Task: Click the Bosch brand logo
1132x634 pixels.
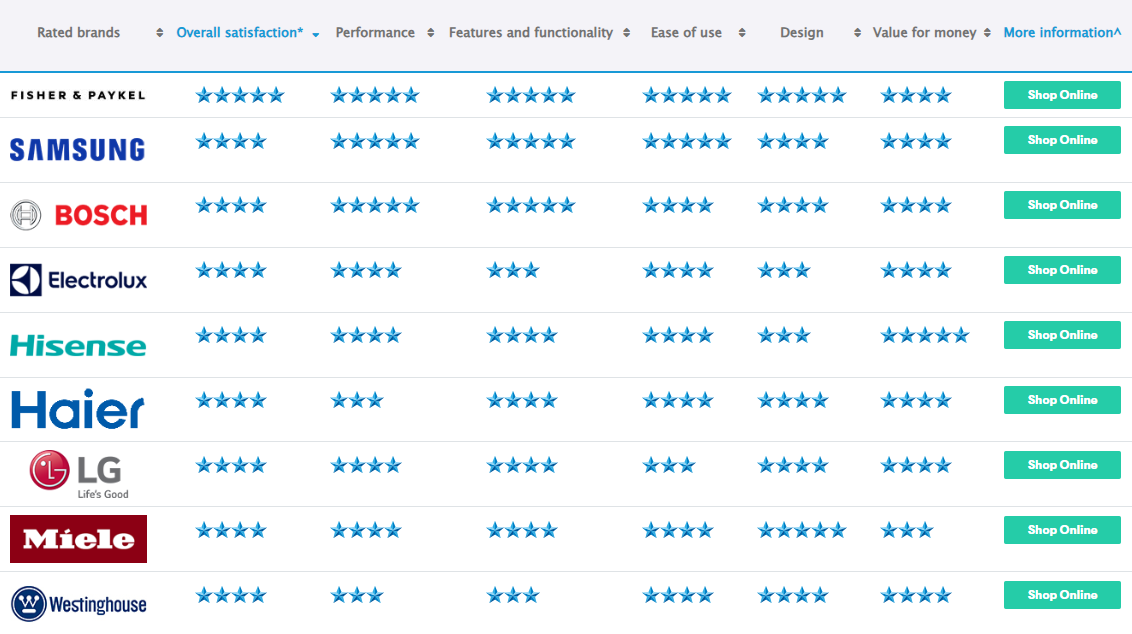Action: coord(79,215)
